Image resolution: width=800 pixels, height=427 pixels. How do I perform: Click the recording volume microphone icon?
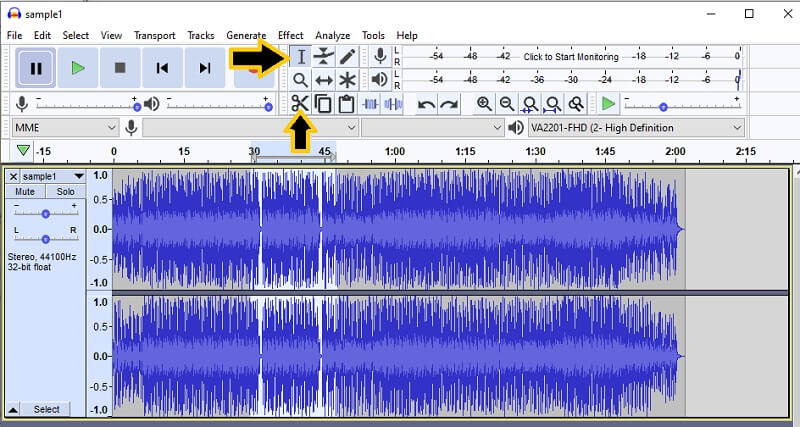click(21, 104)
